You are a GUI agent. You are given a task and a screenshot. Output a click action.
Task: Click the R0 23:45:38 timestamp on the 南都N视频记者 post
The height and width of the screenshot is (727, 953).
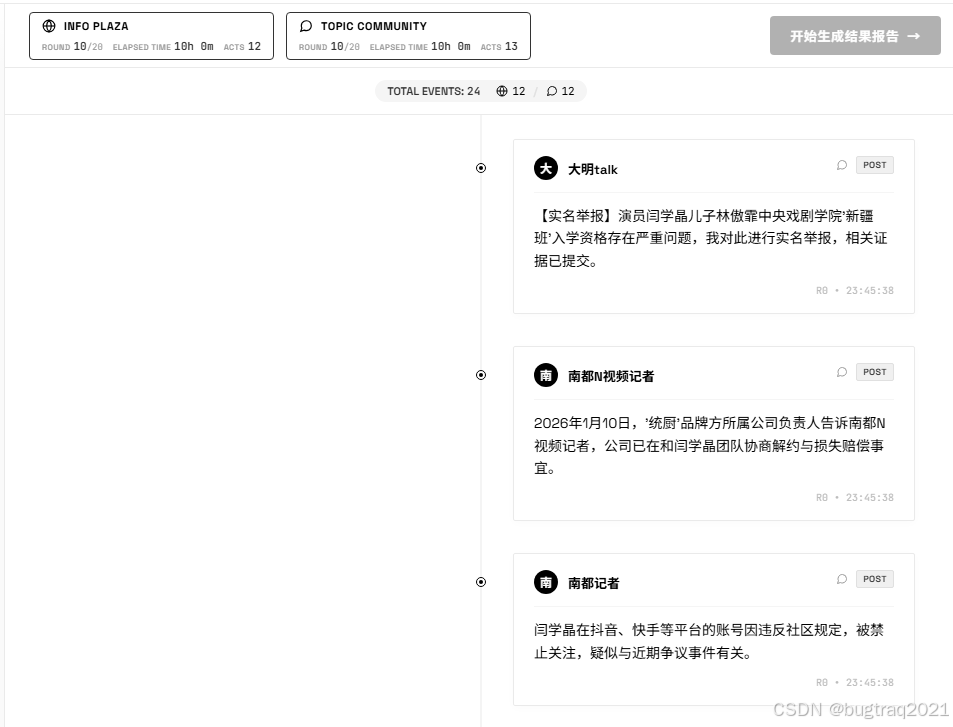coord(855,497)
